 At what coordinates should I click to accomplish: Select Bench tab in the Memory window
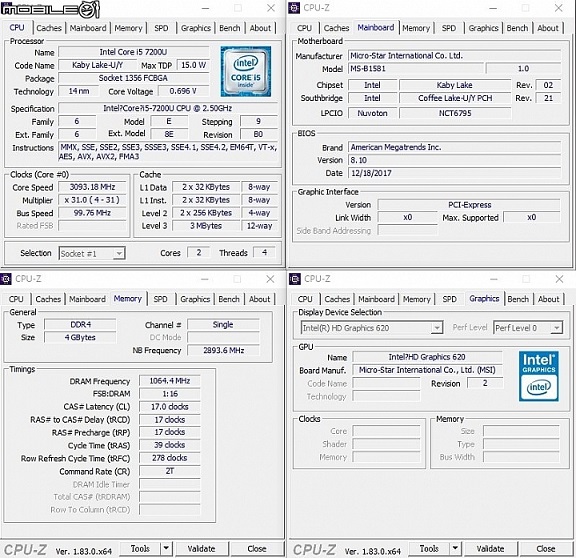229,299
